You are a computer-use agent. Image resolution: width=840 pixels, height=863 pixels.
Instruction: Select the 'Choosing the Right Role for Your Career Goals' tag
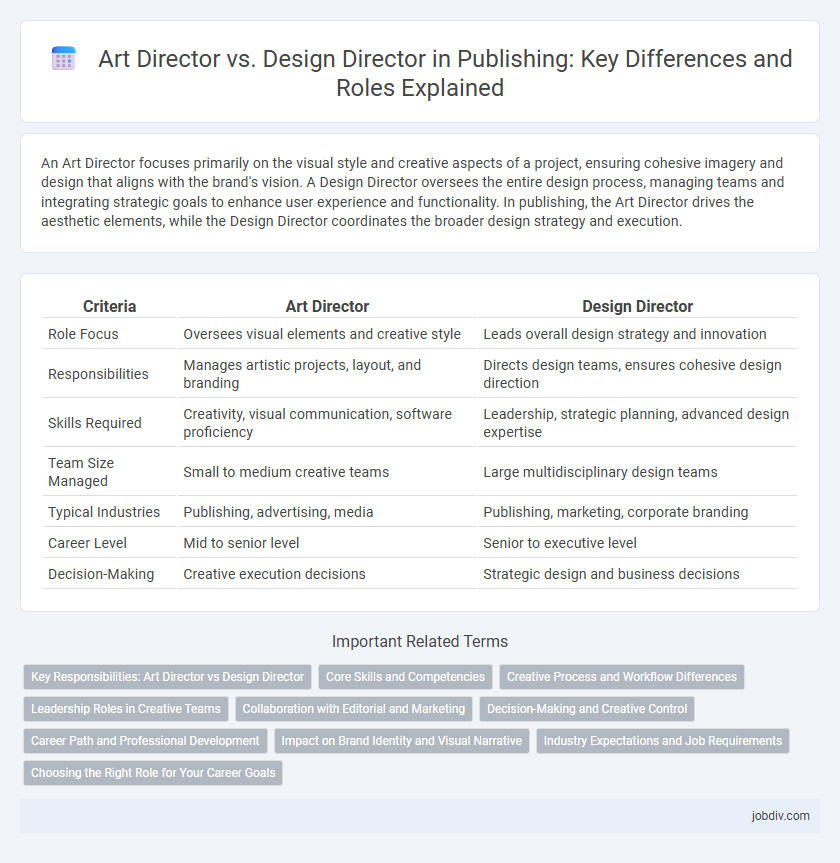(x=153, y=773)
